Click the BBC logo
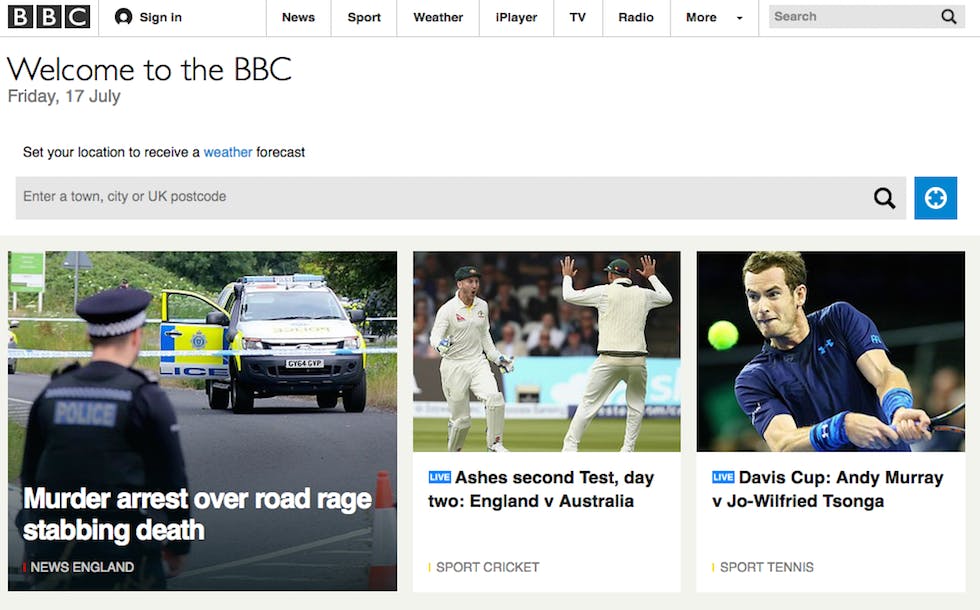Screen dimensions: 980x610 [47, 16]
